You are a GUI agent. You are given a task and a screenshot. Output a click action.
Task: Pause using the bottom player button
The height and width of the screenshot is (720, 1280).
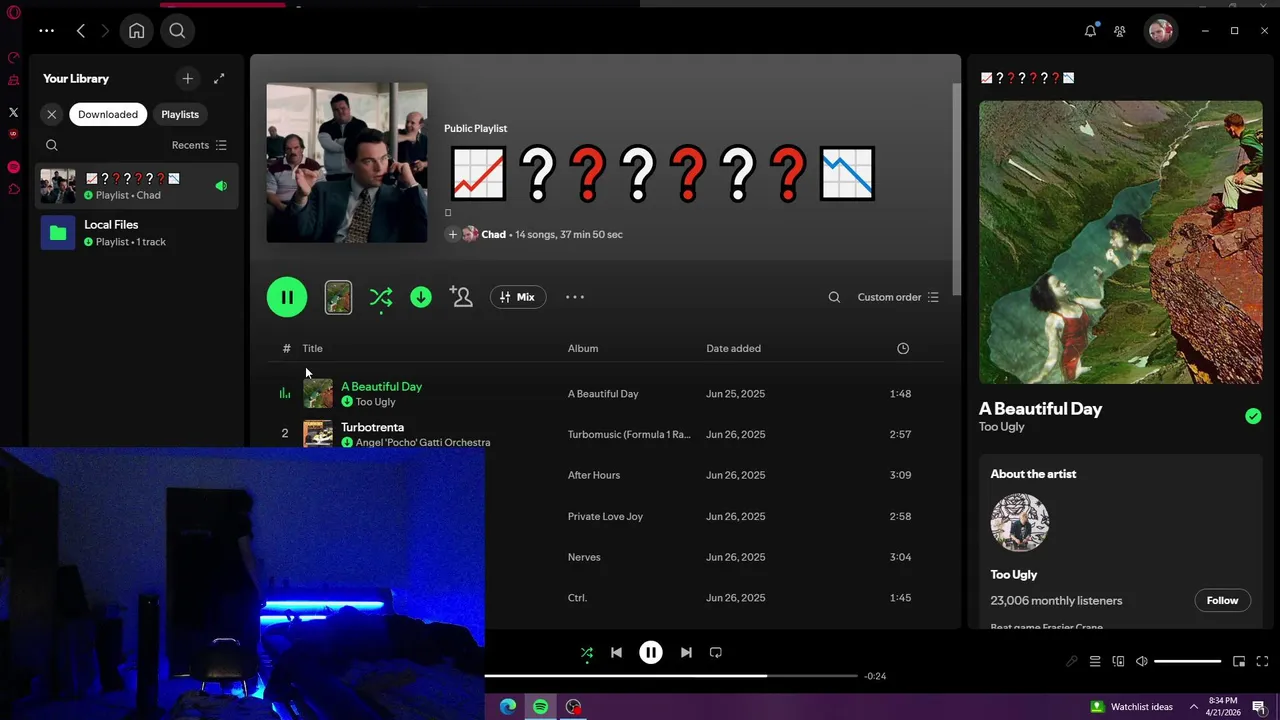tap(651, 653)
